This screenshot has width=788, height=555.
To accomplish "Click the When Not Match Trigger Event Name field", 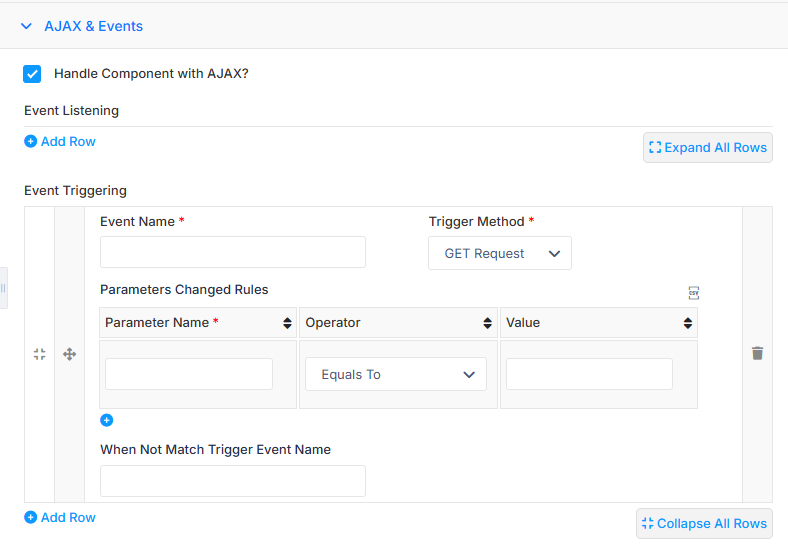I will click(233, 481).
